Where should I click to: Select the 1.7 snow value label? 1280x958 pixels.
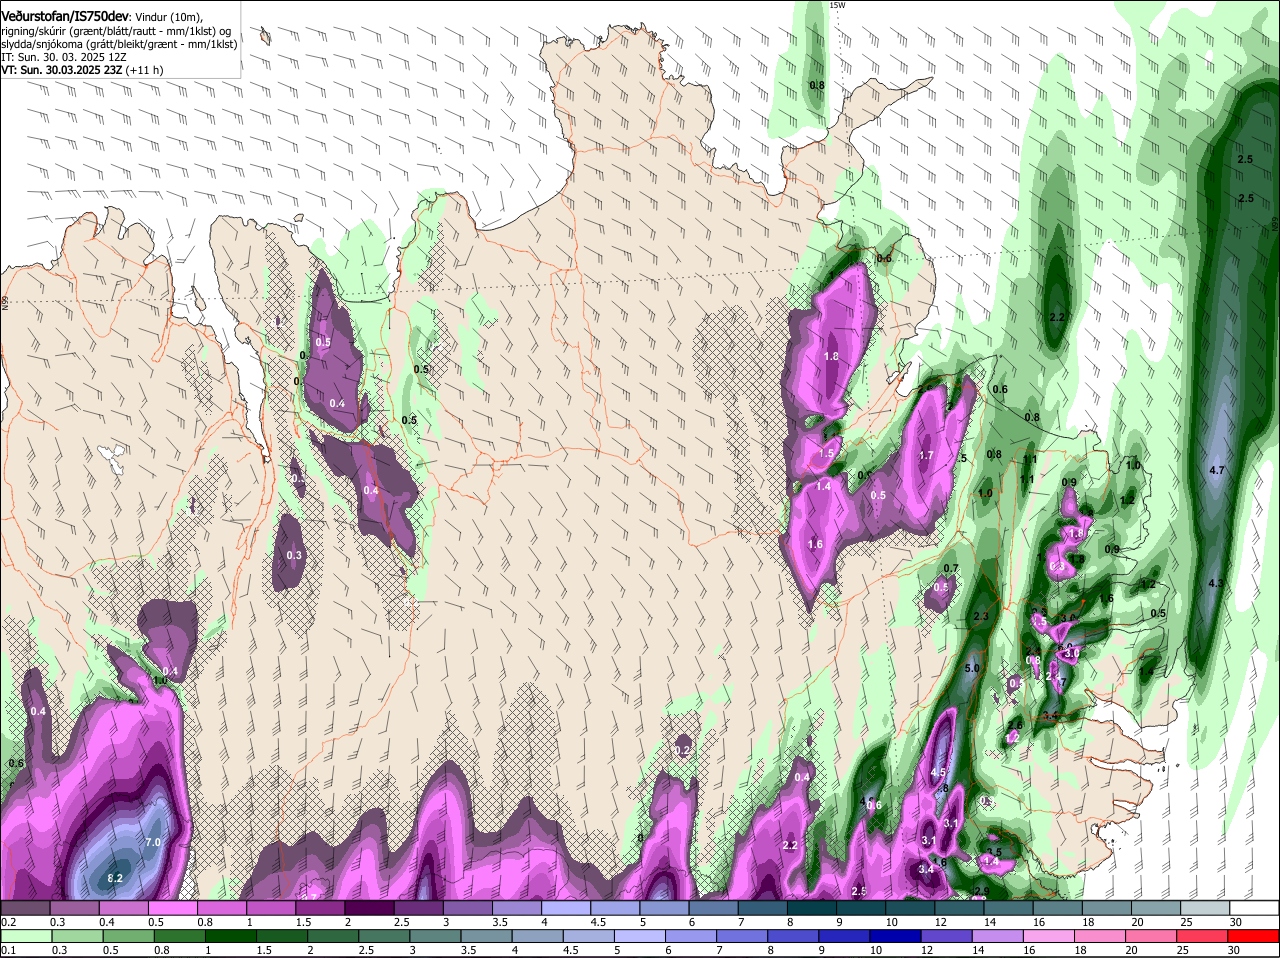(x=926, y=455)
